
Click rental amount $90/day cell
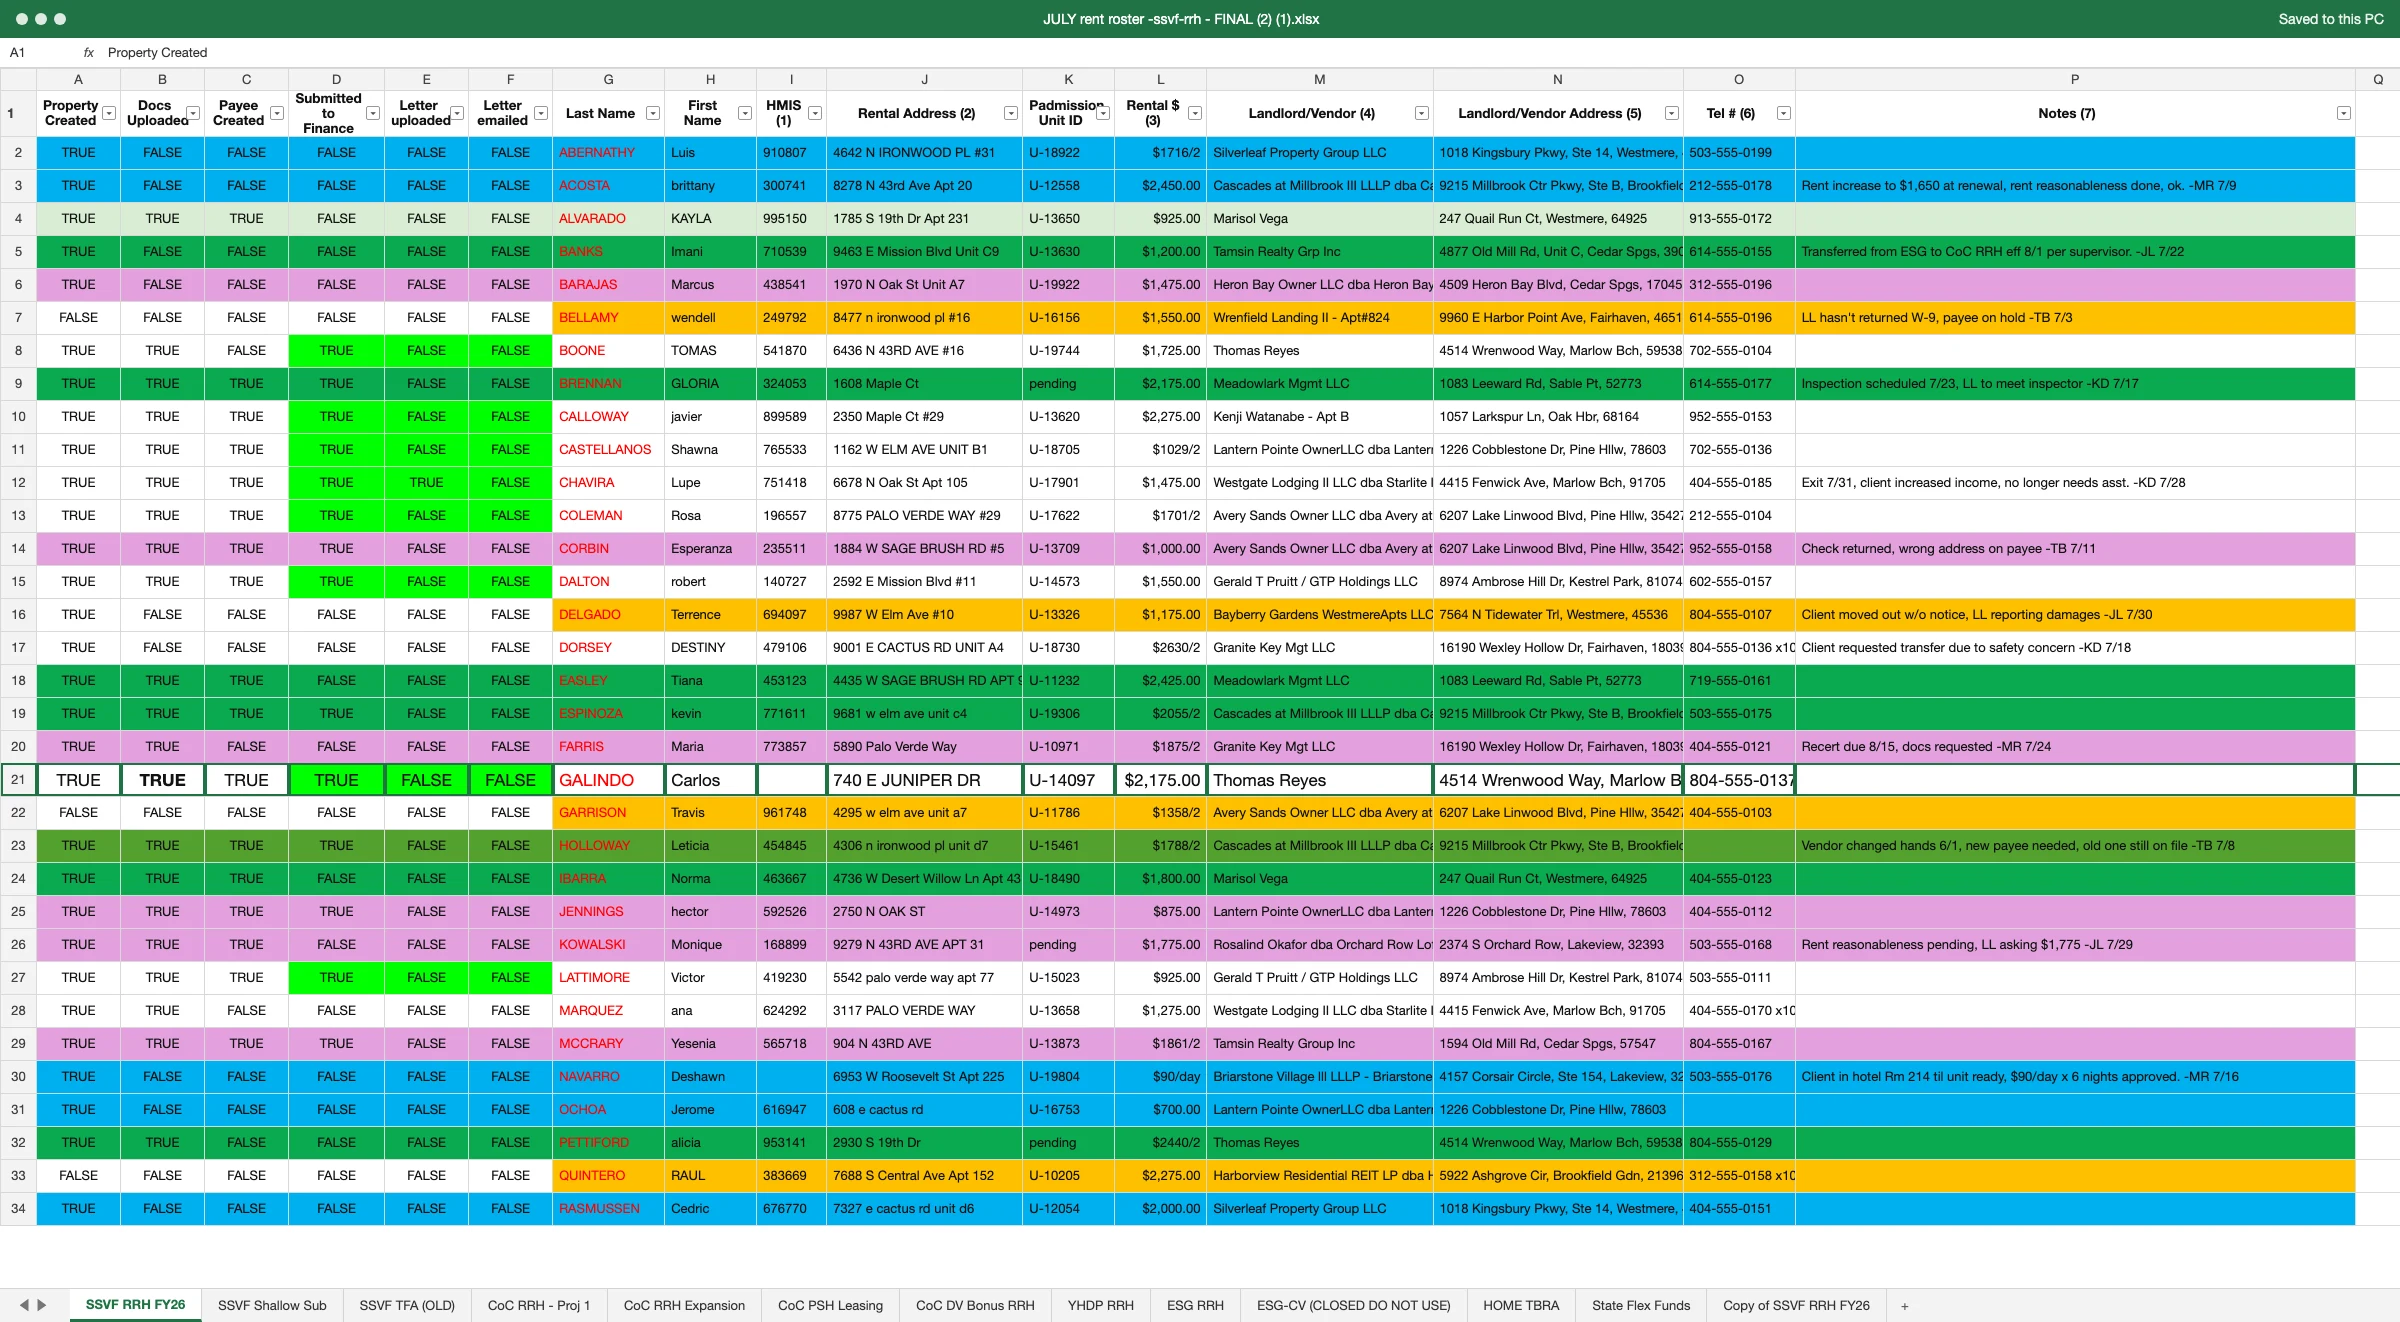[x=1160, y=1077]
